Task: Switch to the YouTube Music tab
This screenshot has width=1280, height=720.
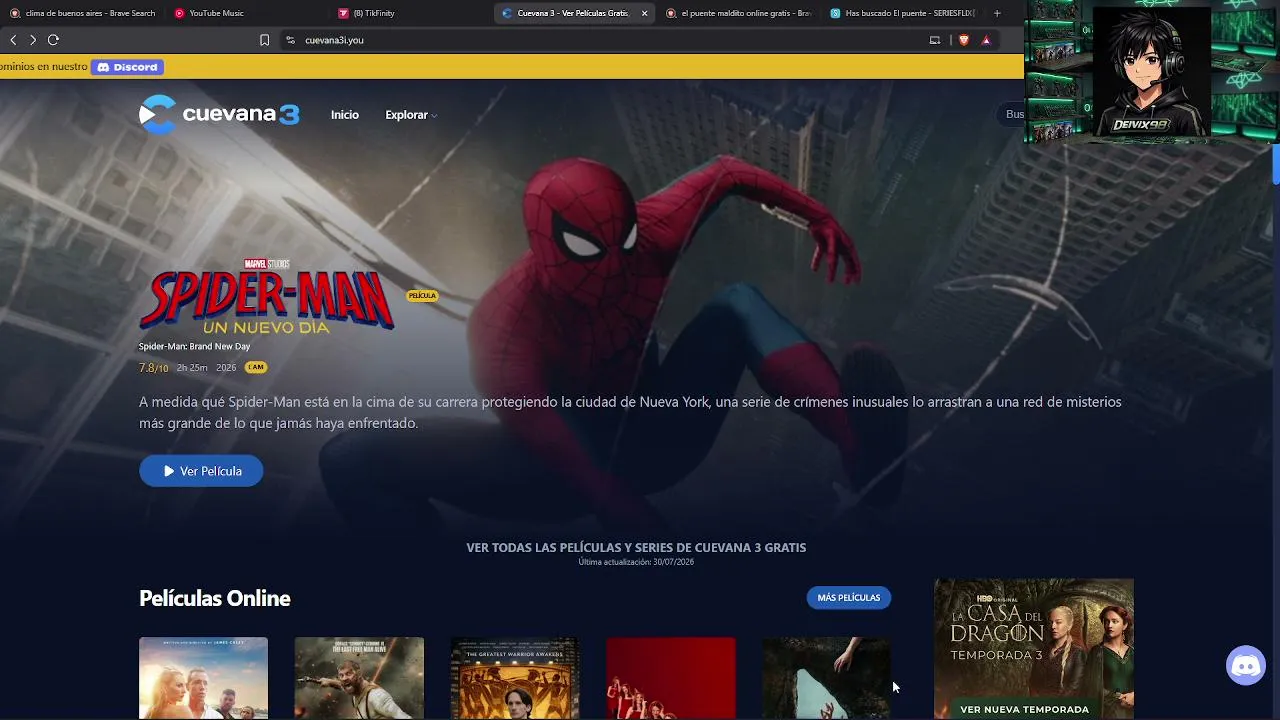Action: point(245,13)
